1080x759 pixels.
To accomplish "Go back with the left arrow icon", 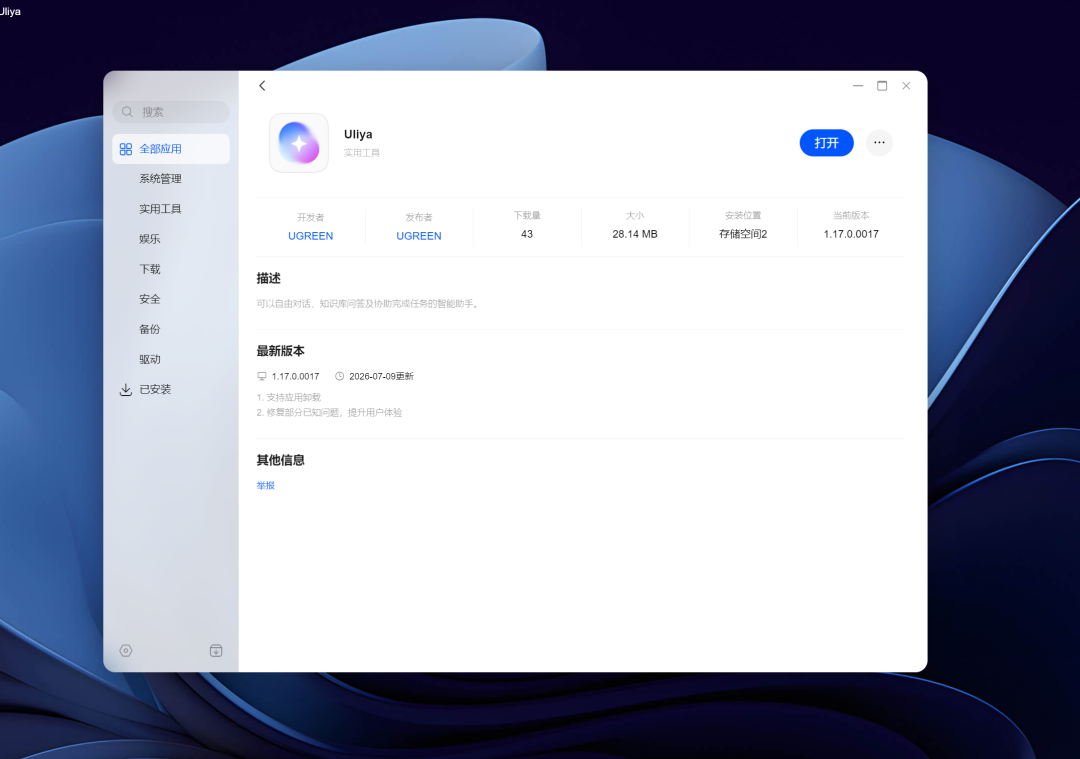I will [x=262, y=85].
